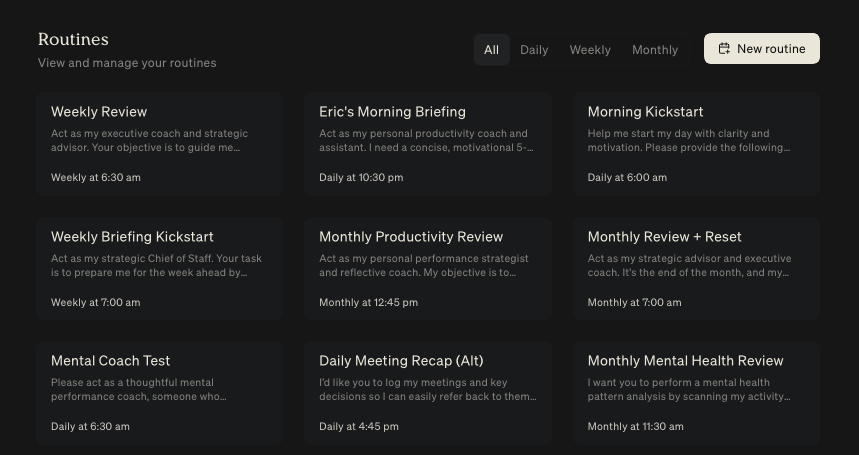The width and height of the screenshot is (859, 455).
Task: Click the 'Daily at 10:30 pm' schedule label
Action: (x=361, y=178)
